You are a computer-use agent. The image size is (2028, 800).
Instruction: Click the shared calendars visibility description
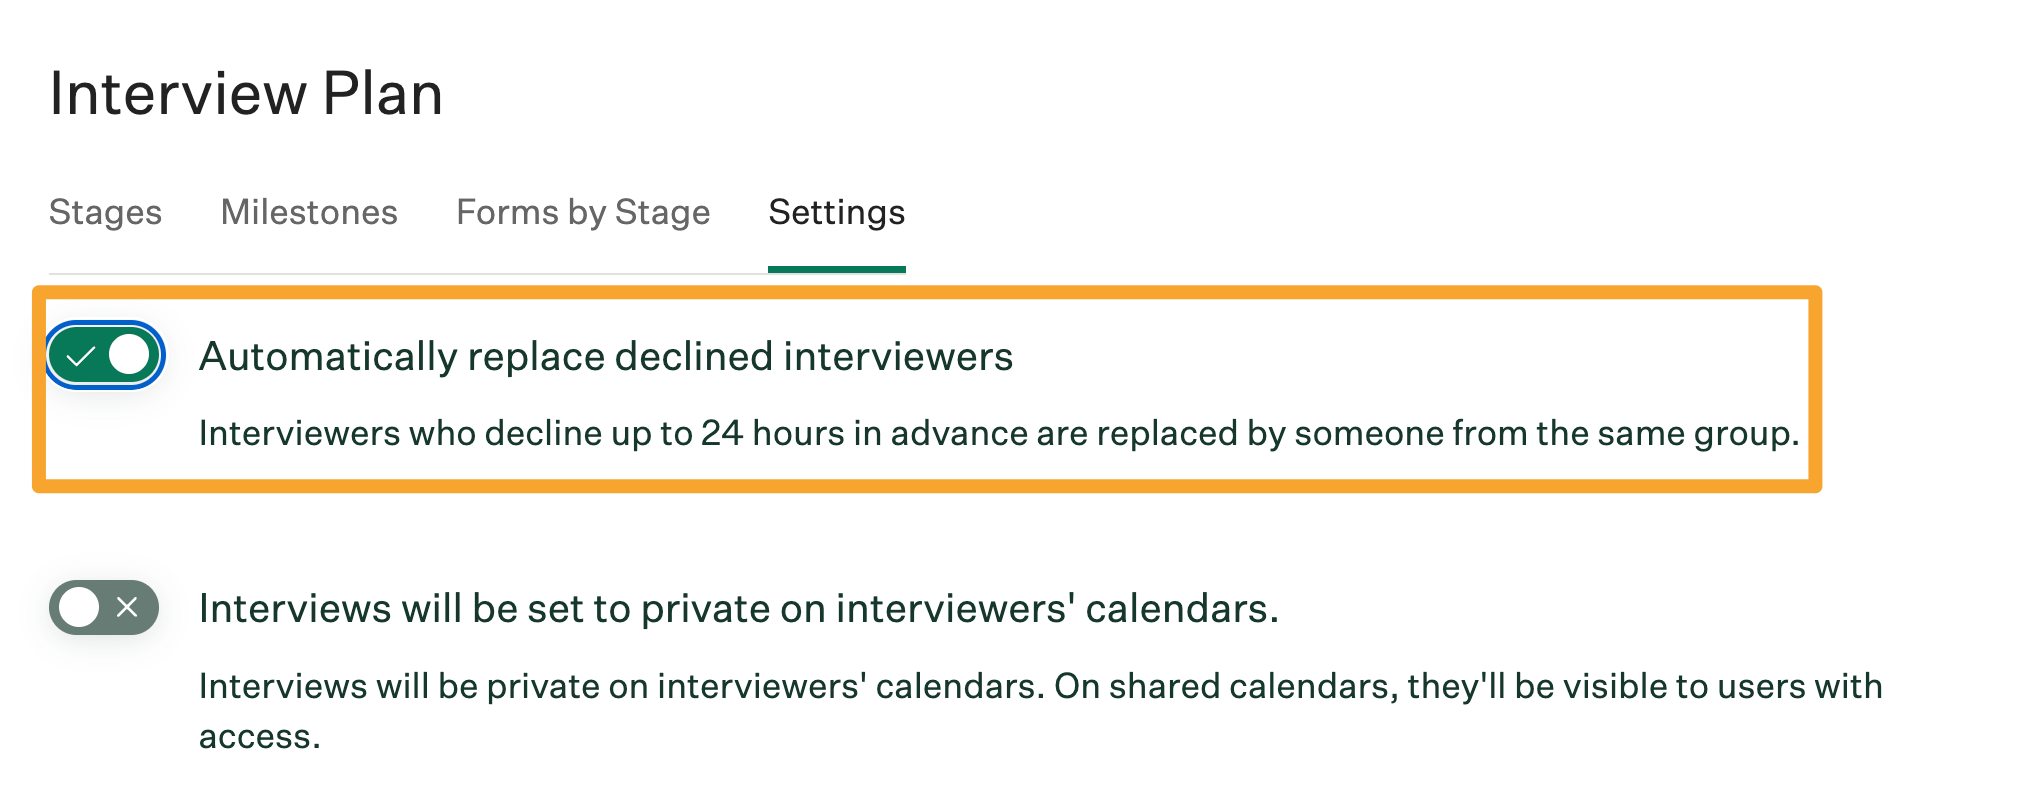[1040, 686]
